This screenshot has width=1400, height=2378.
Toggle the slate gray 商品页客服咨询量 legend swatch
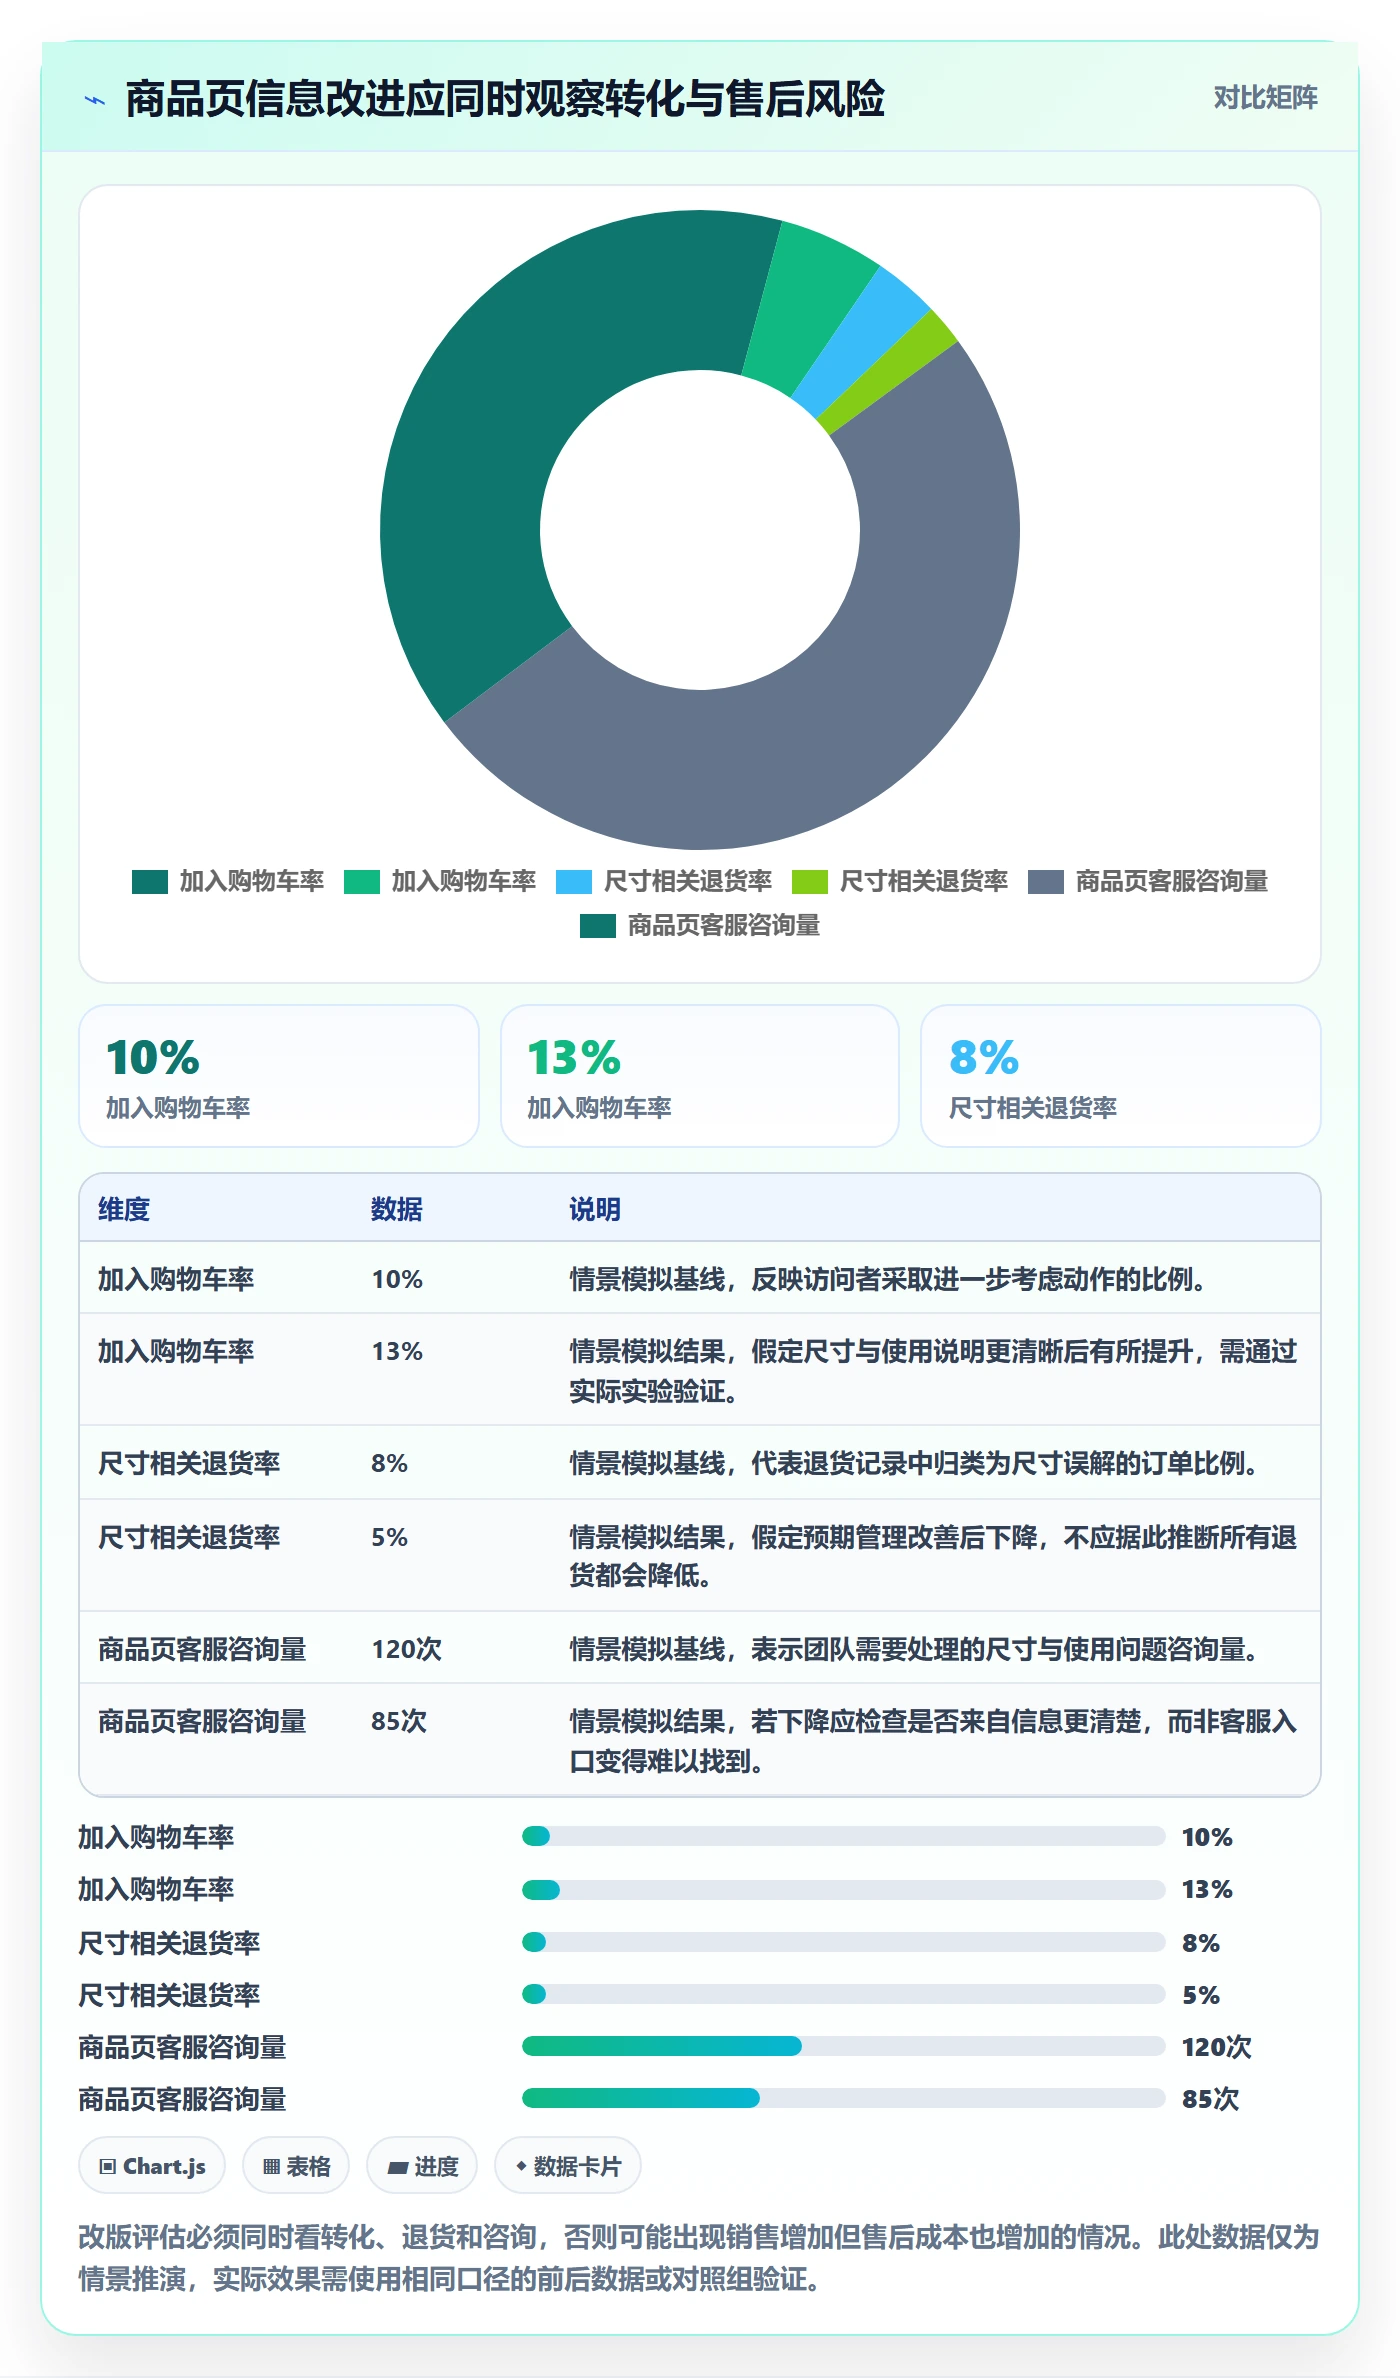click(x=1046, y=882)
